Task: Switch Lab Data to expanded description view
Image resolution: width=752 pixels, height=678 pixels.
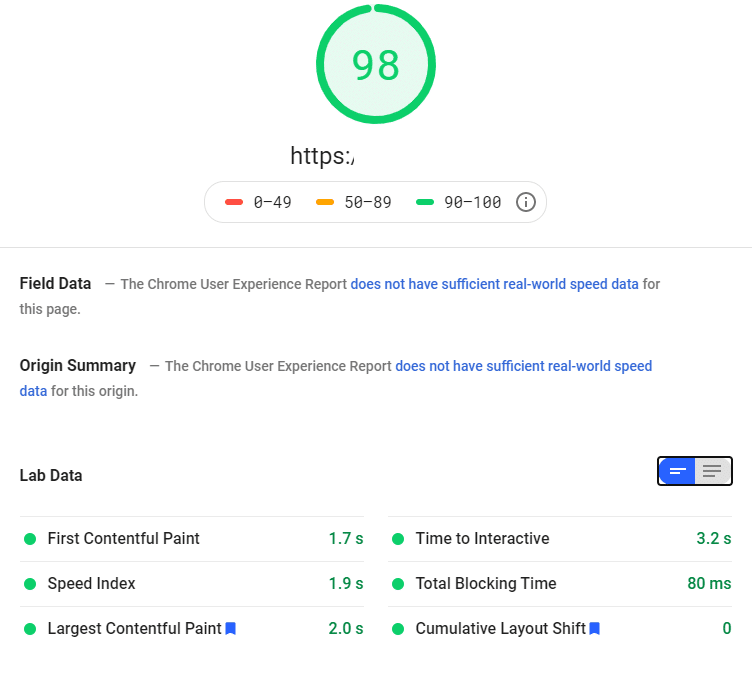Action: click(712, 471)
